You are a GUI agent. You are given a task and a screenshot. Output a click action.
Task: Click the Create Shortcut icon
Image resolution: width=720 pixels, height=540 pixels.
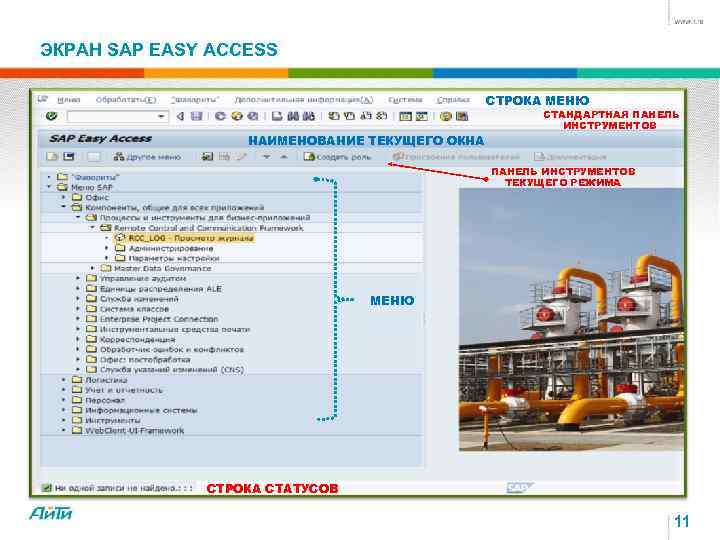coord(422,116)
